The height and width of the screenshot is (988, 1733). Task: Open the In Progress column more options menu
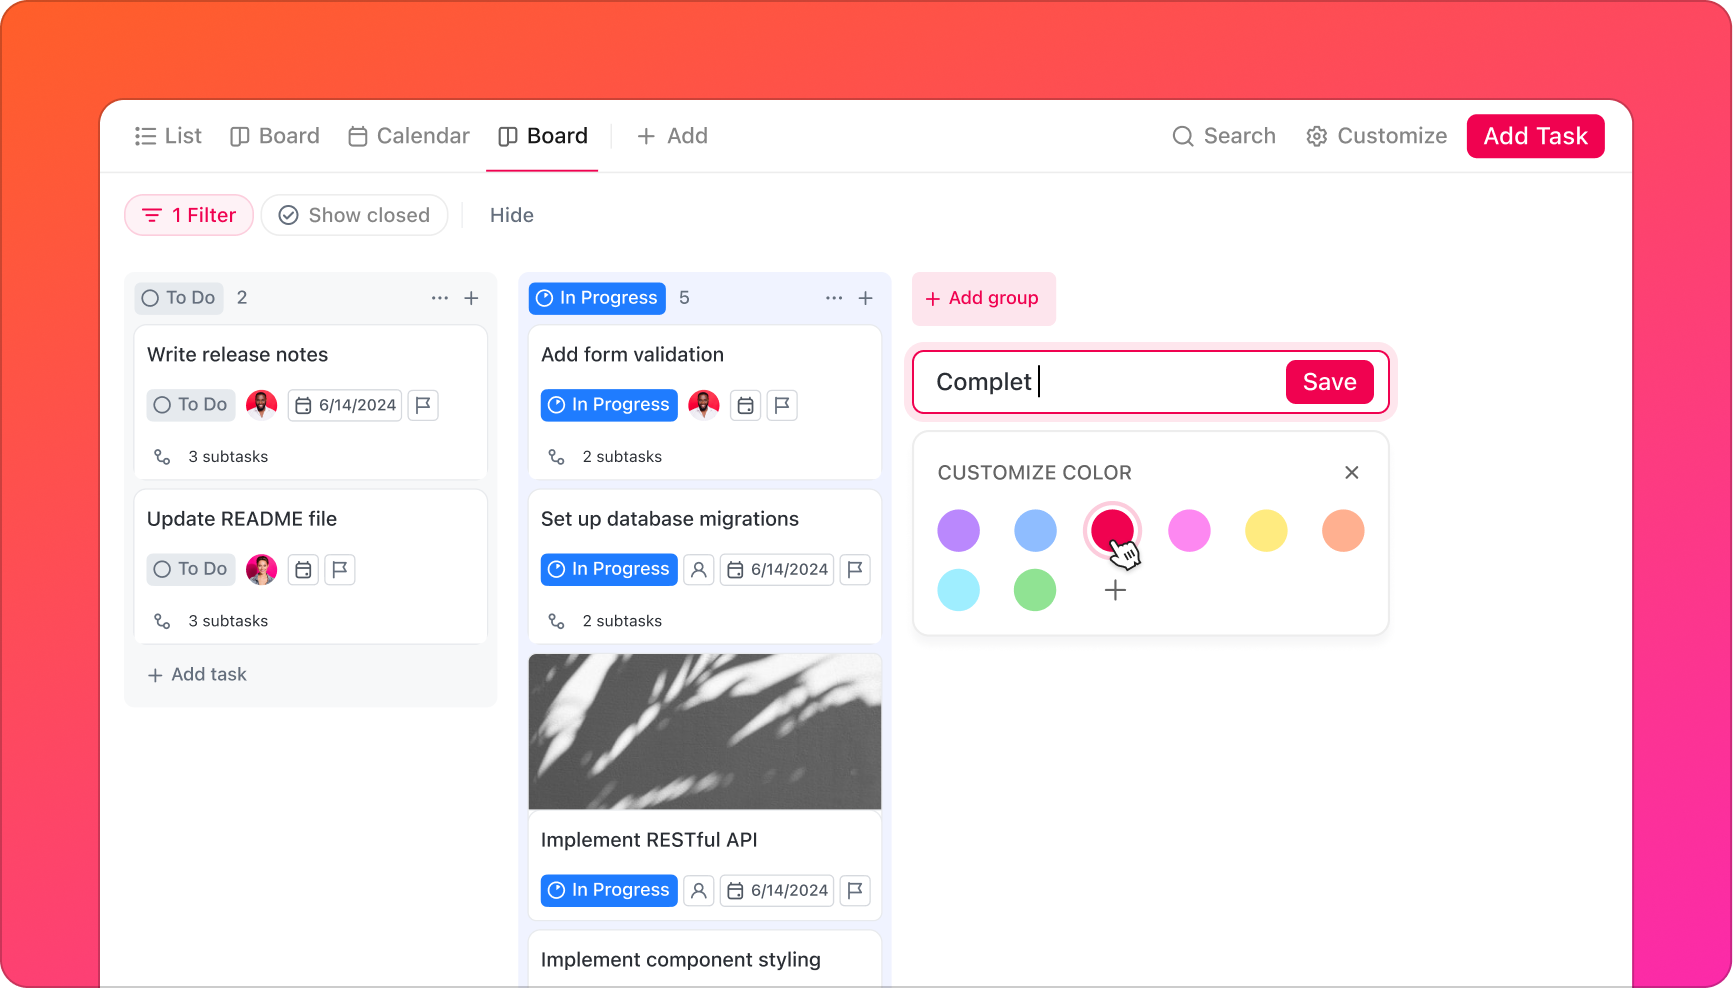[834, 298]
